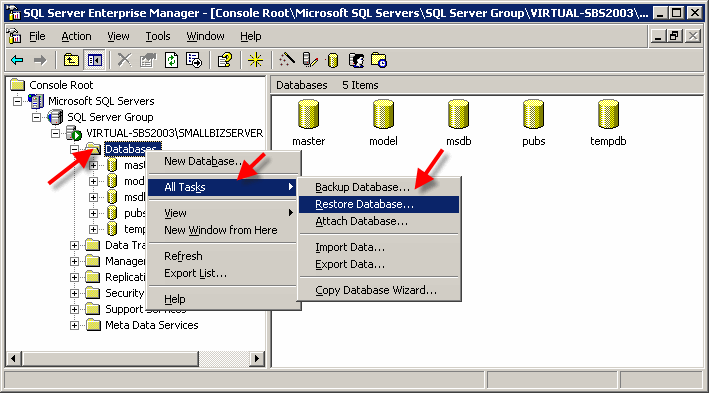Expand the Replication folder node
Screen dimensions: 709x393
pyautogui.click(x=74, y=277)
